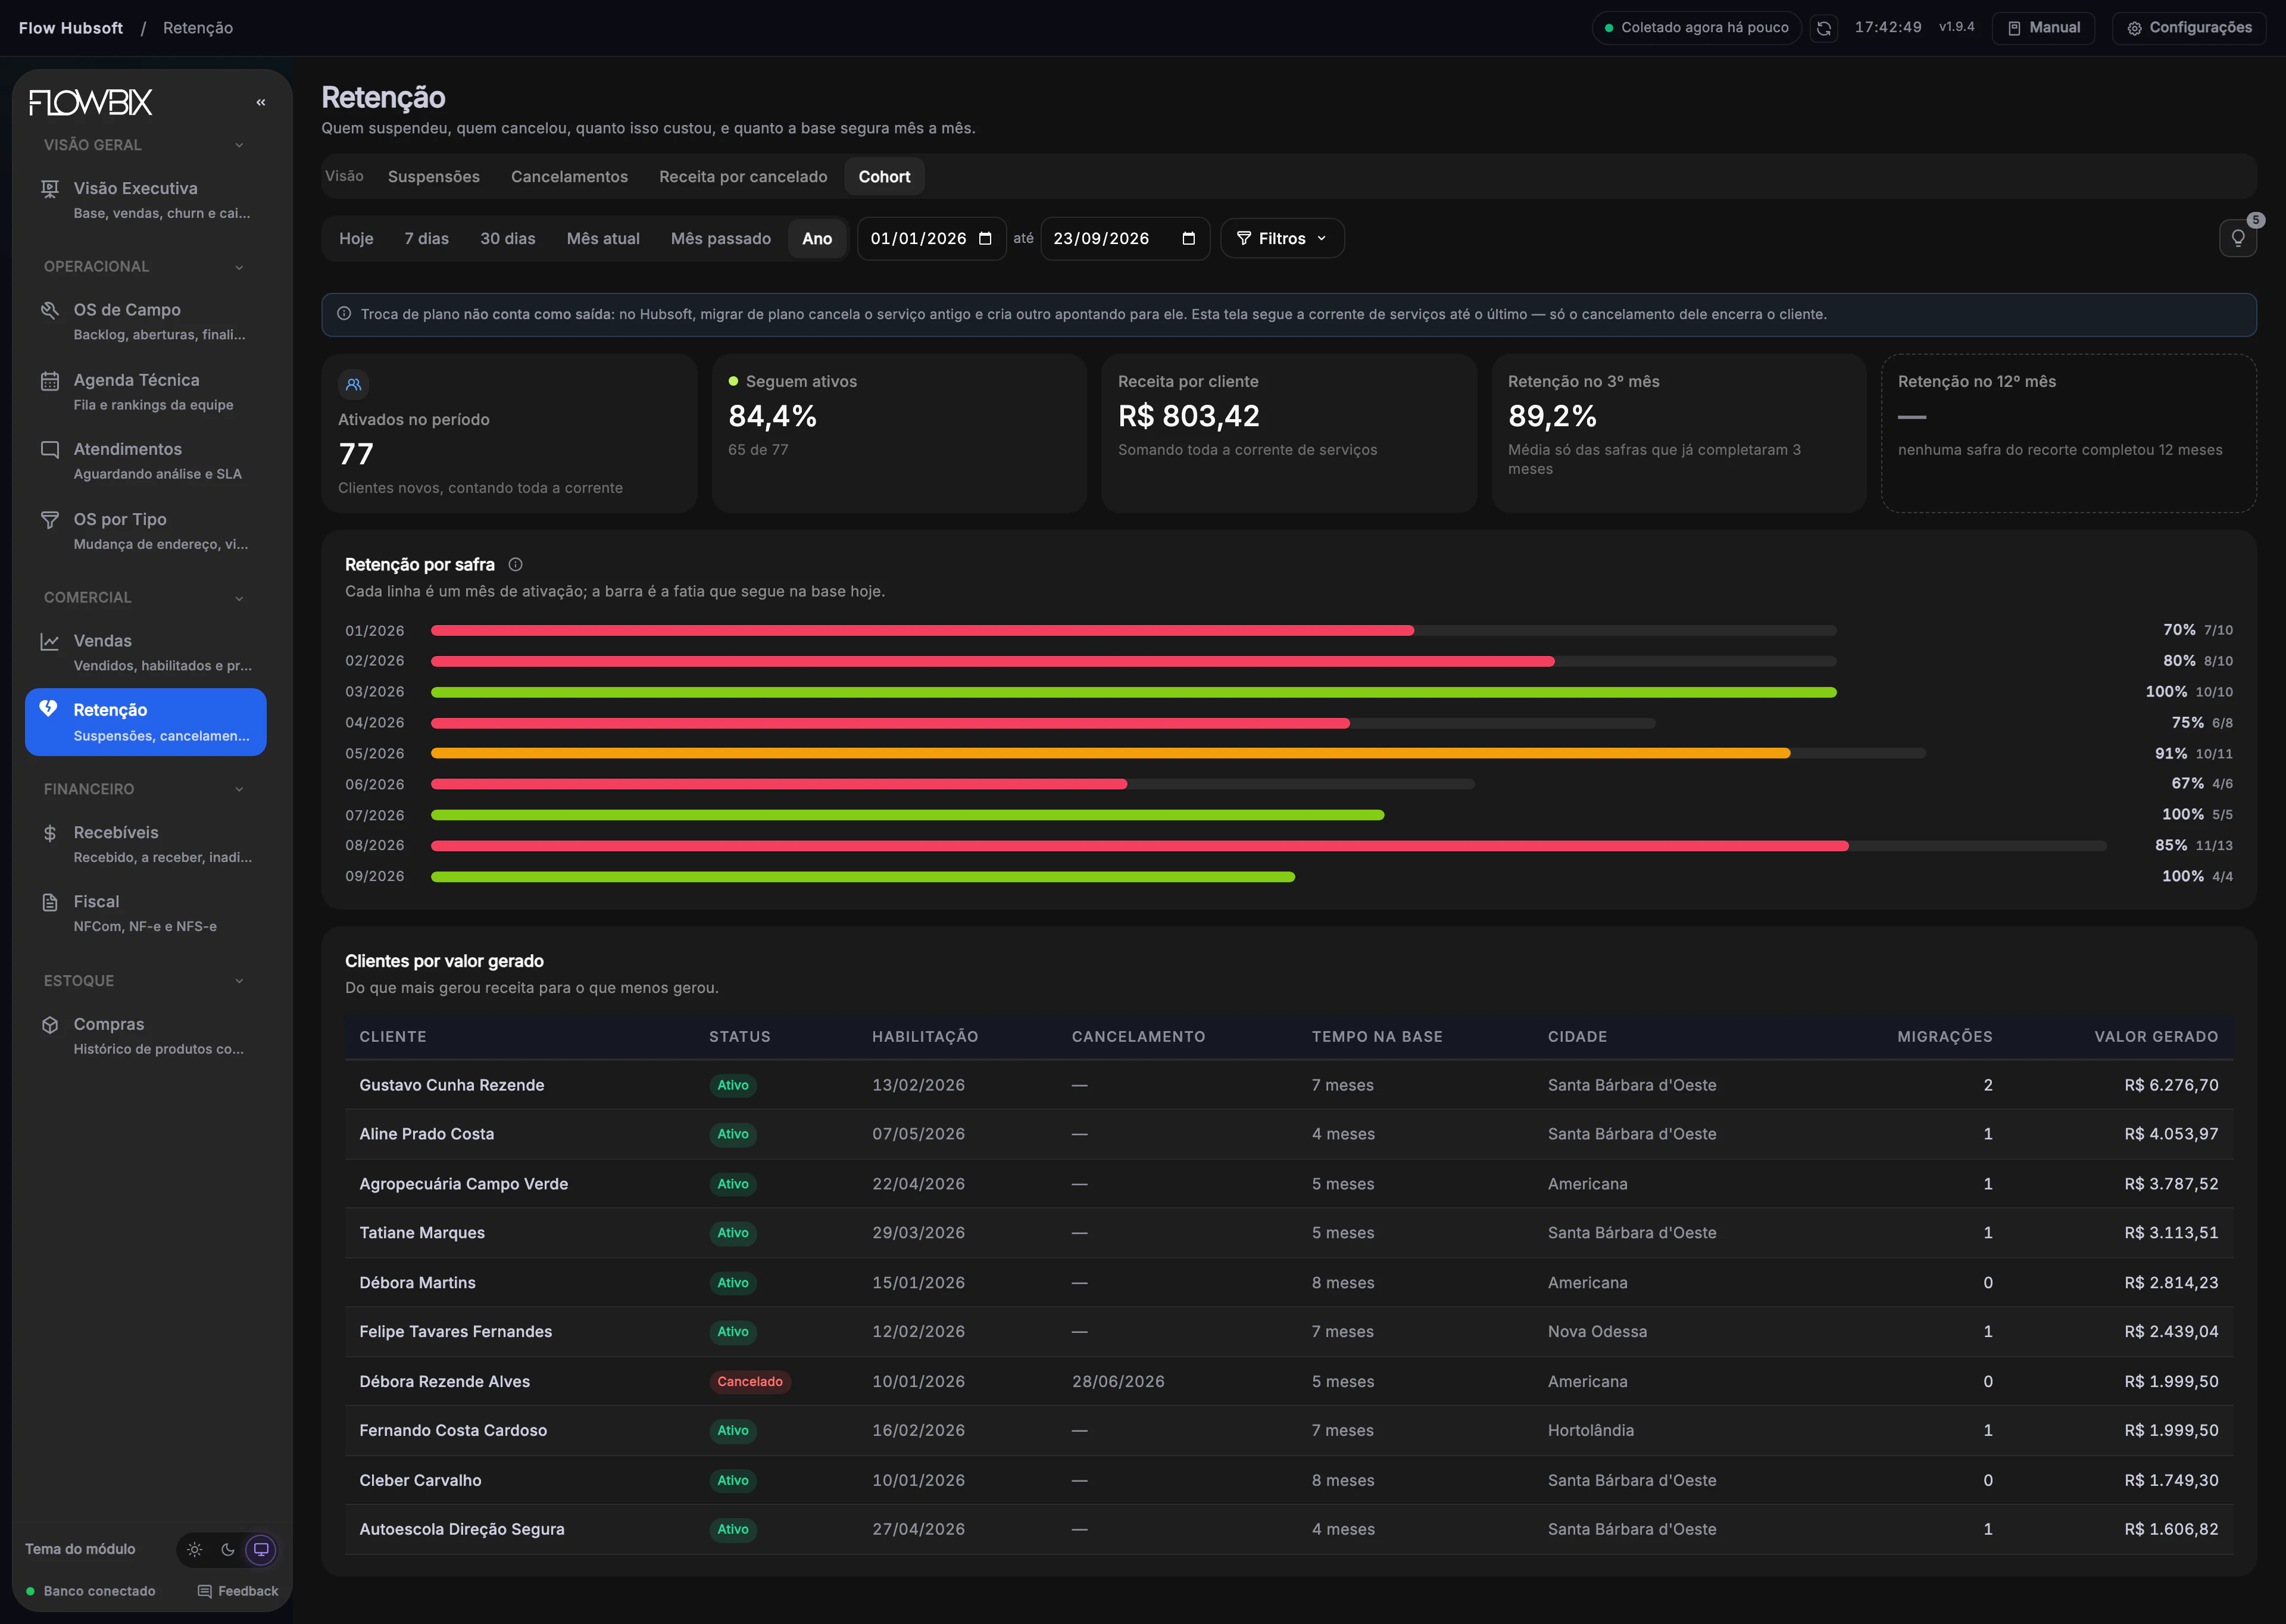The width and height of the screenshot is (2286, 1624).
Task: Select the Cohort tab
Action: 885,177
